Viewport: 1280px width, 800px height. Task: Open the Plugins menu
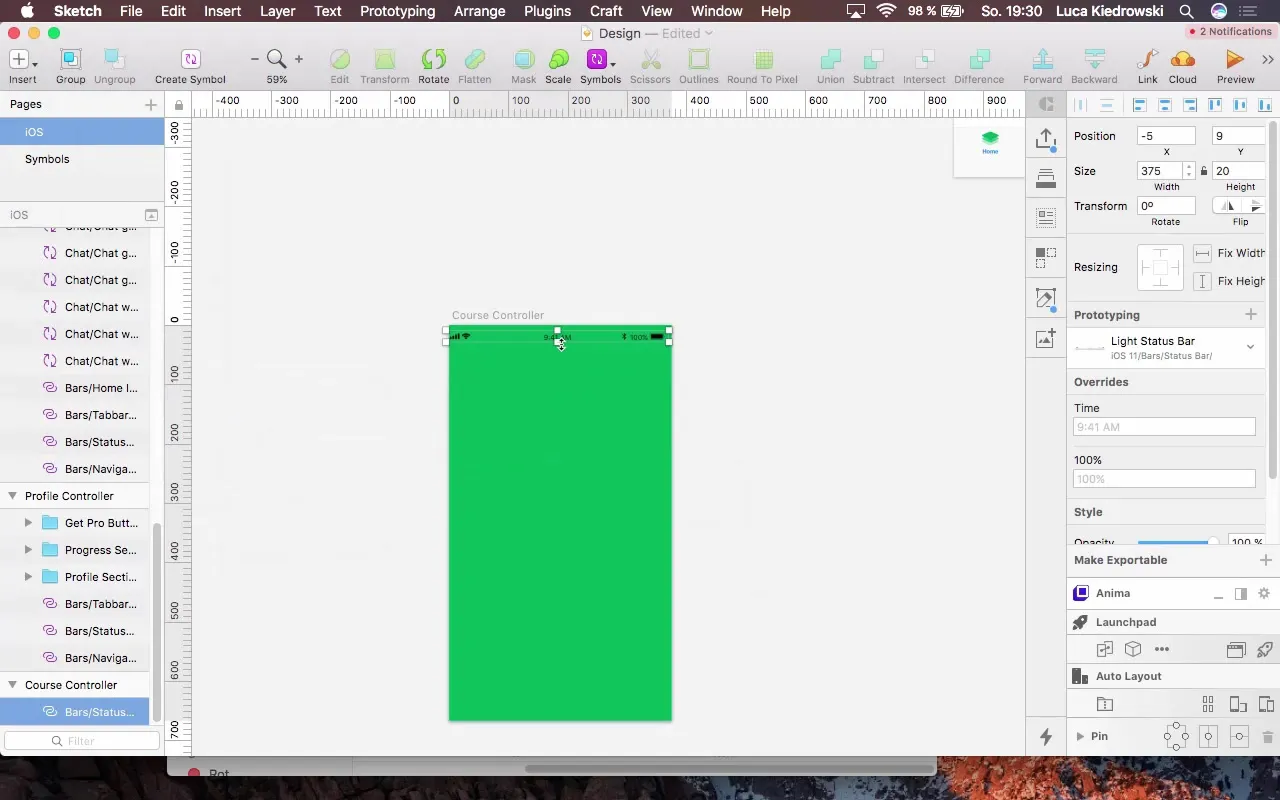[547, 11]
